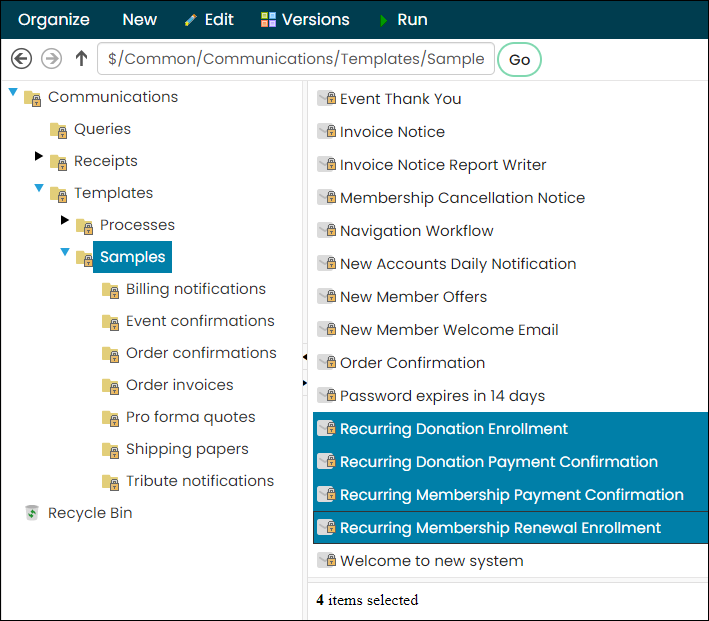The image size is (709, 621).
Task: Click Edit in the toolbar
Action: click(209, 20)
